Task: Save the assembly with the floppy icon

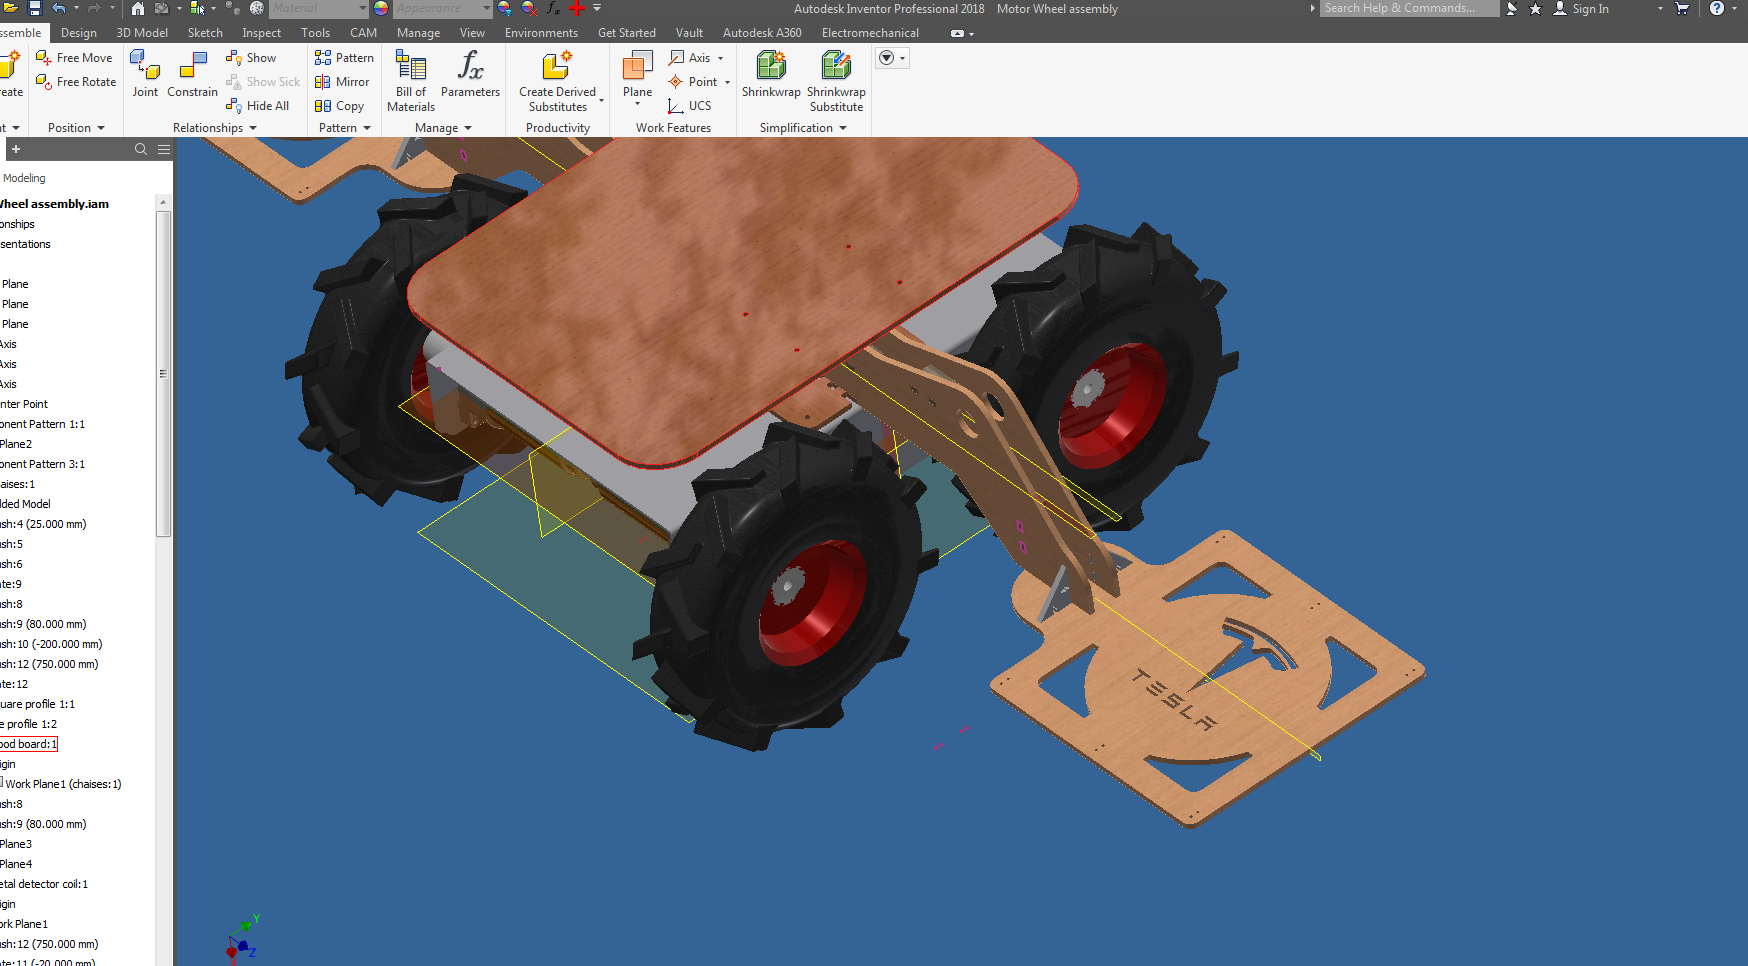Action: tap(34, 8)
